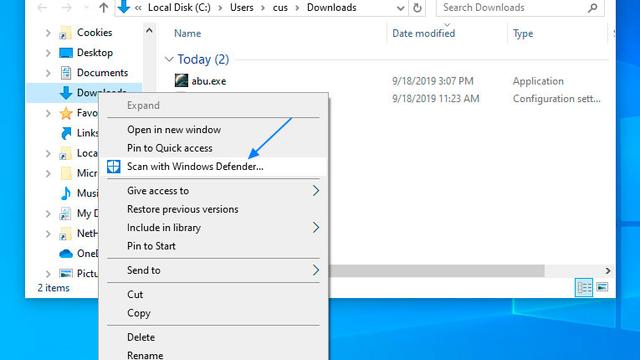Select the My Documents icon in tree
Viewport: 640px width, 360px height.
(x=65, y=213)
